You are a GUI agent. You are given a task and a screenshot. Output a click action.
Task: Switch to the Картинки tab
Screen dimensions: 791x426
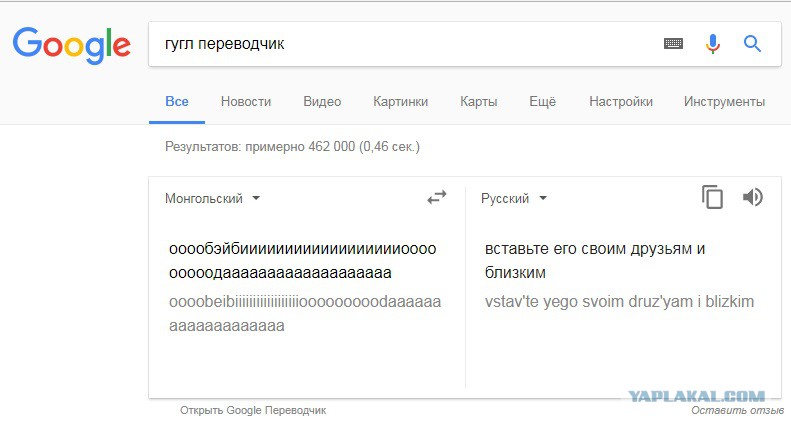(x=401, y=101)
